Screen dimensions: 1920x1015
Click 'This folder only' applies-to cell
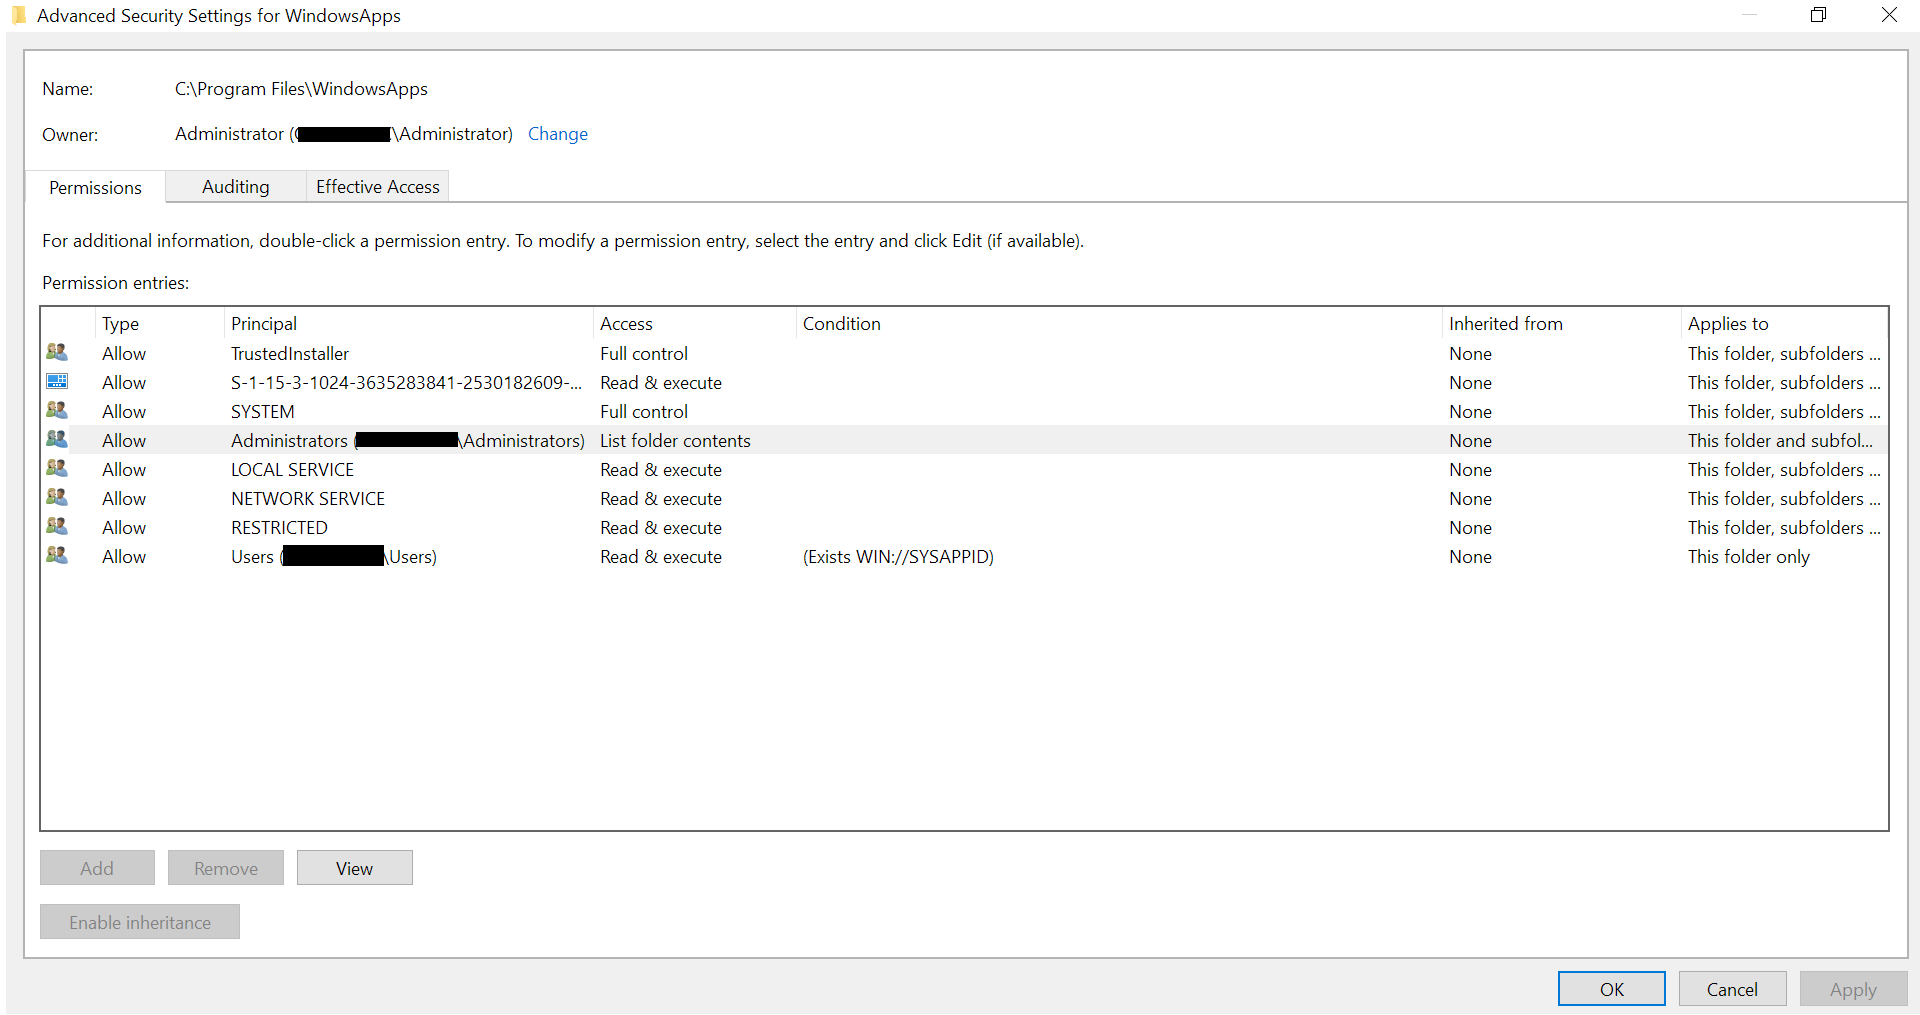coord(1748,556)
